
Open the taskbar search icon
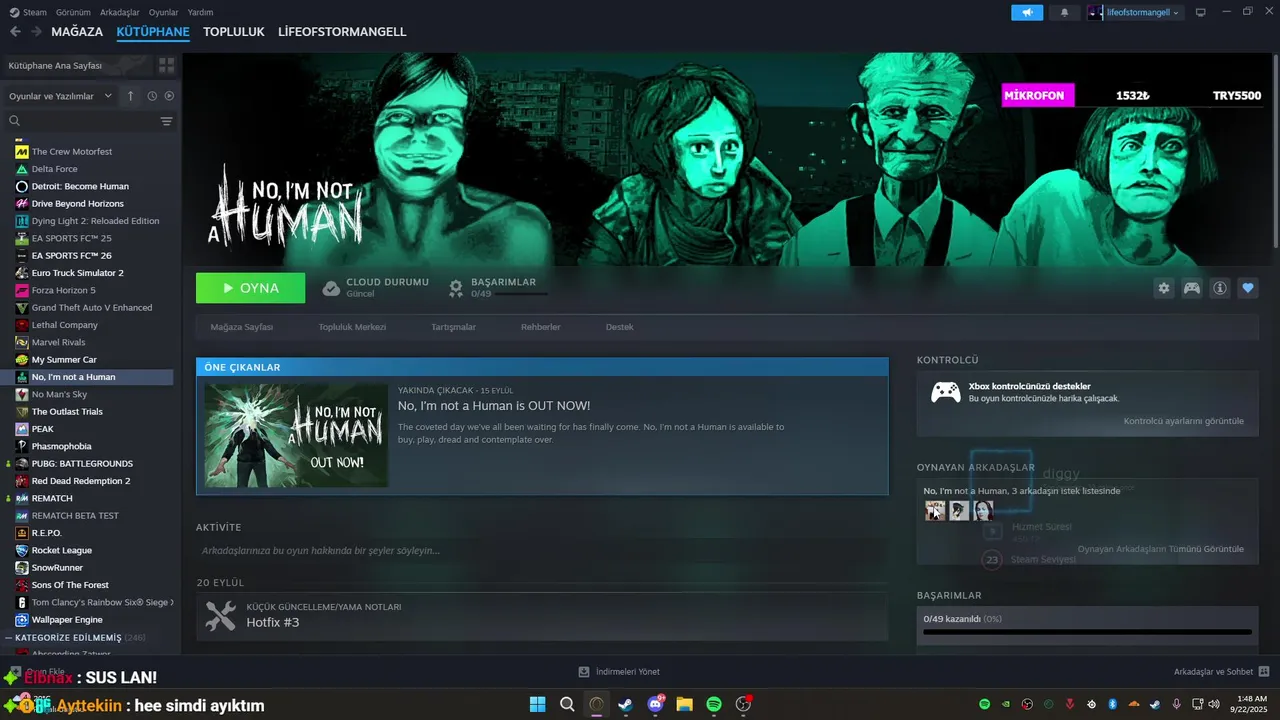(567, 704)
